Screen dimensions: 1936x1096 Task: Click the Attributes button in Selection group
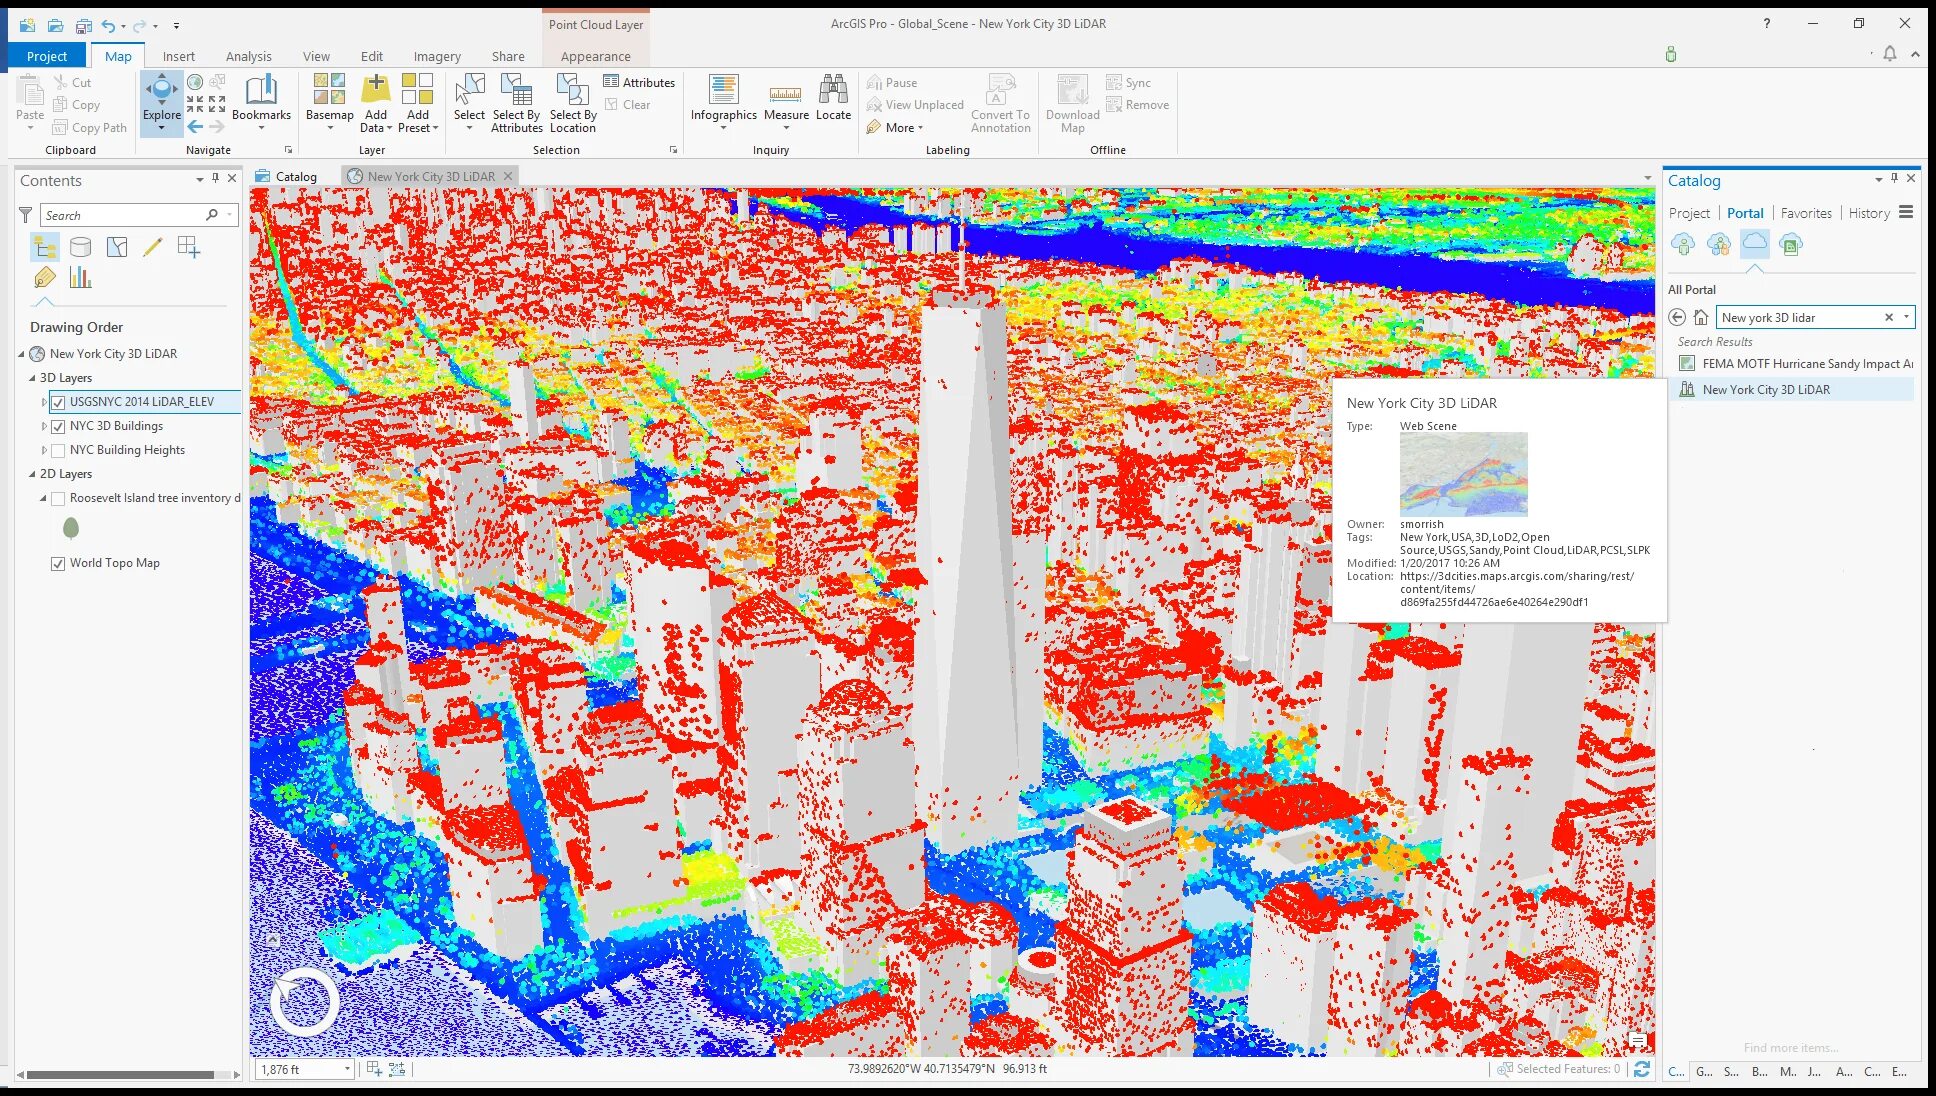pyautogui.click(x=639, y=82)
